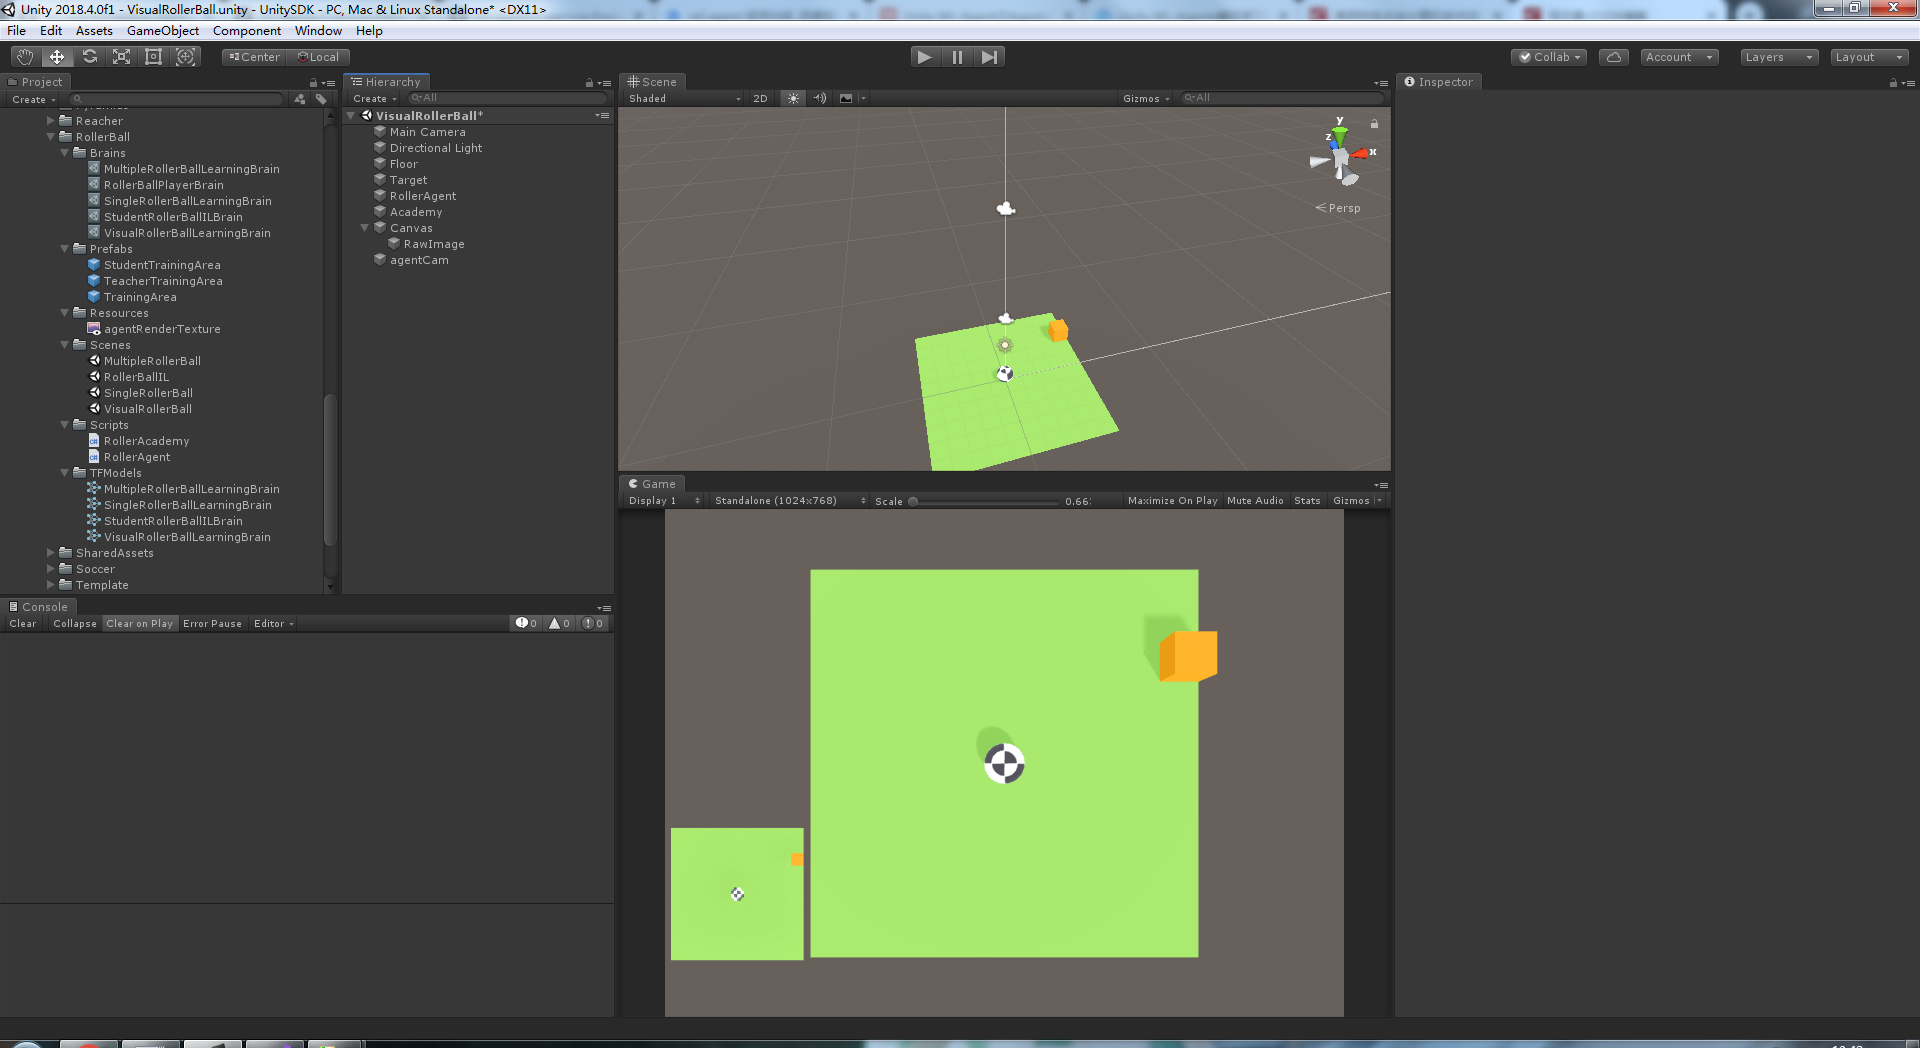Click the cloud services icon

(1613, 57)
